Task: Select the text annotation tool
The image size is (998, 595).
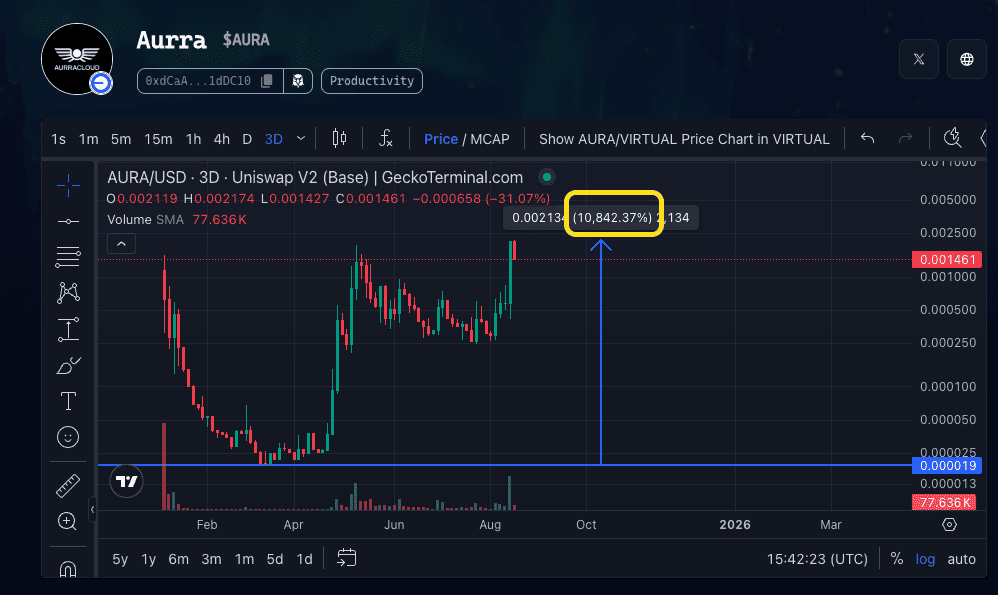Action: (68, 401)
